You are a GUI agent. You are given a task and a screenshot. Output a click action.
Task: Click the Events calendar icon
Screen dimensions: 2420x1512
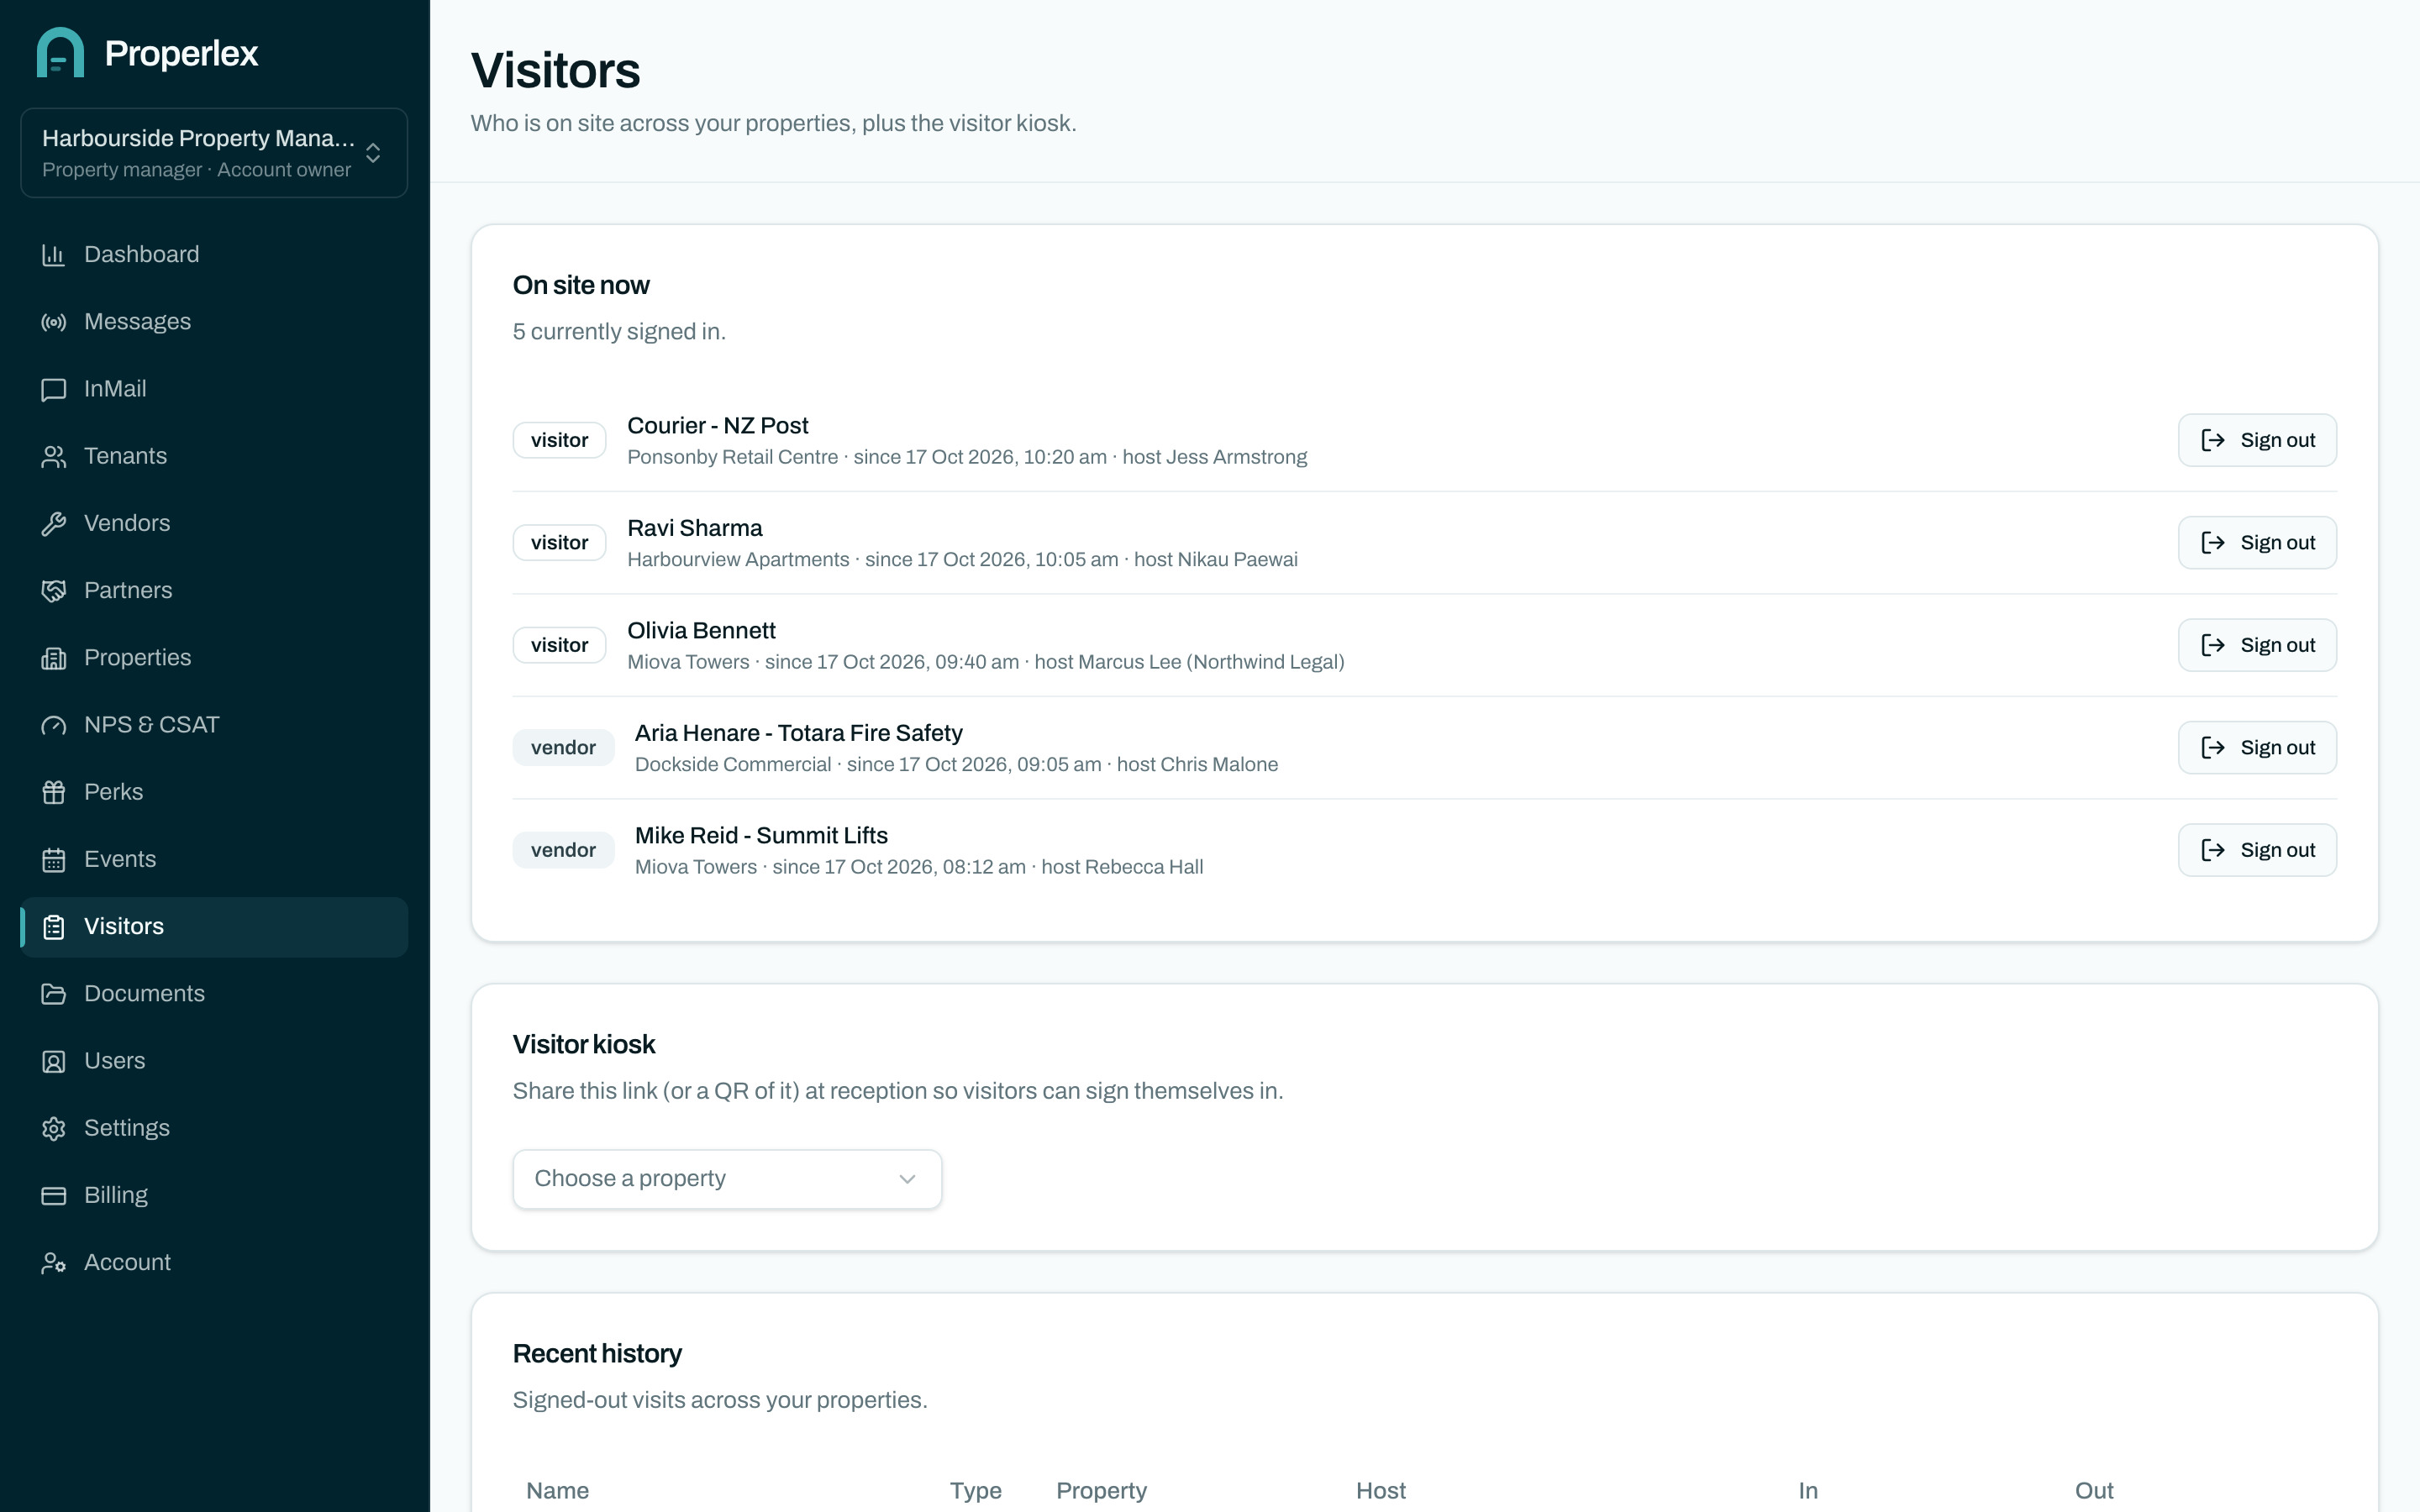tap(54, 859)
